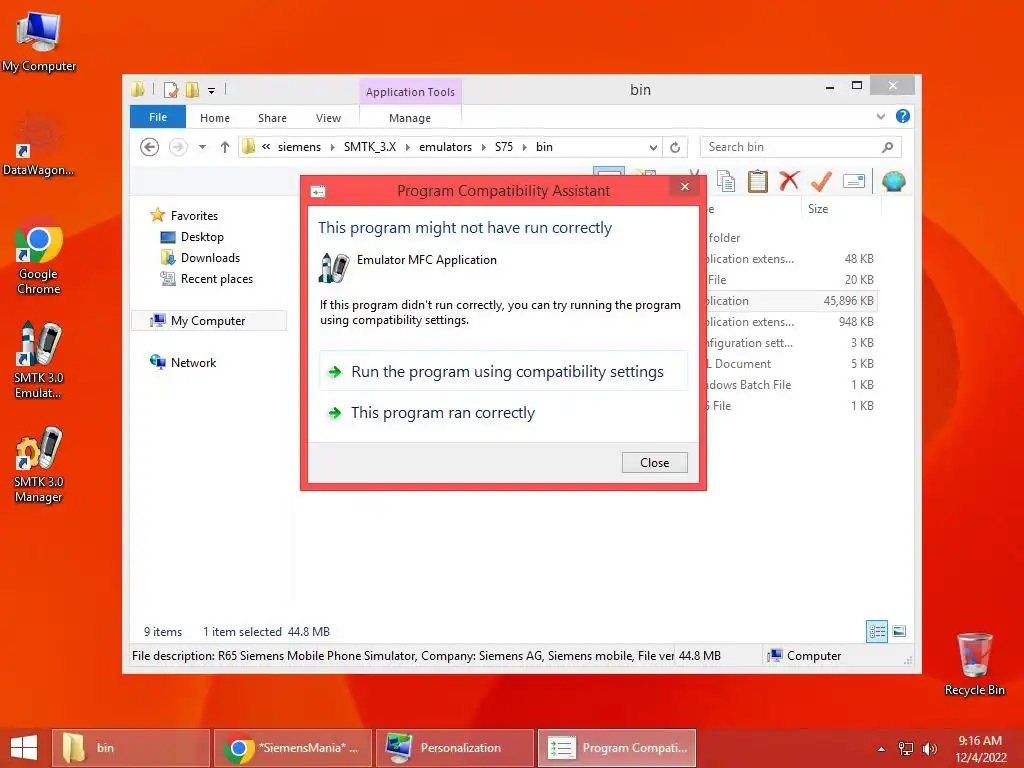Expand the arrow after S75 in breadcrumb

tap(524, 147)
